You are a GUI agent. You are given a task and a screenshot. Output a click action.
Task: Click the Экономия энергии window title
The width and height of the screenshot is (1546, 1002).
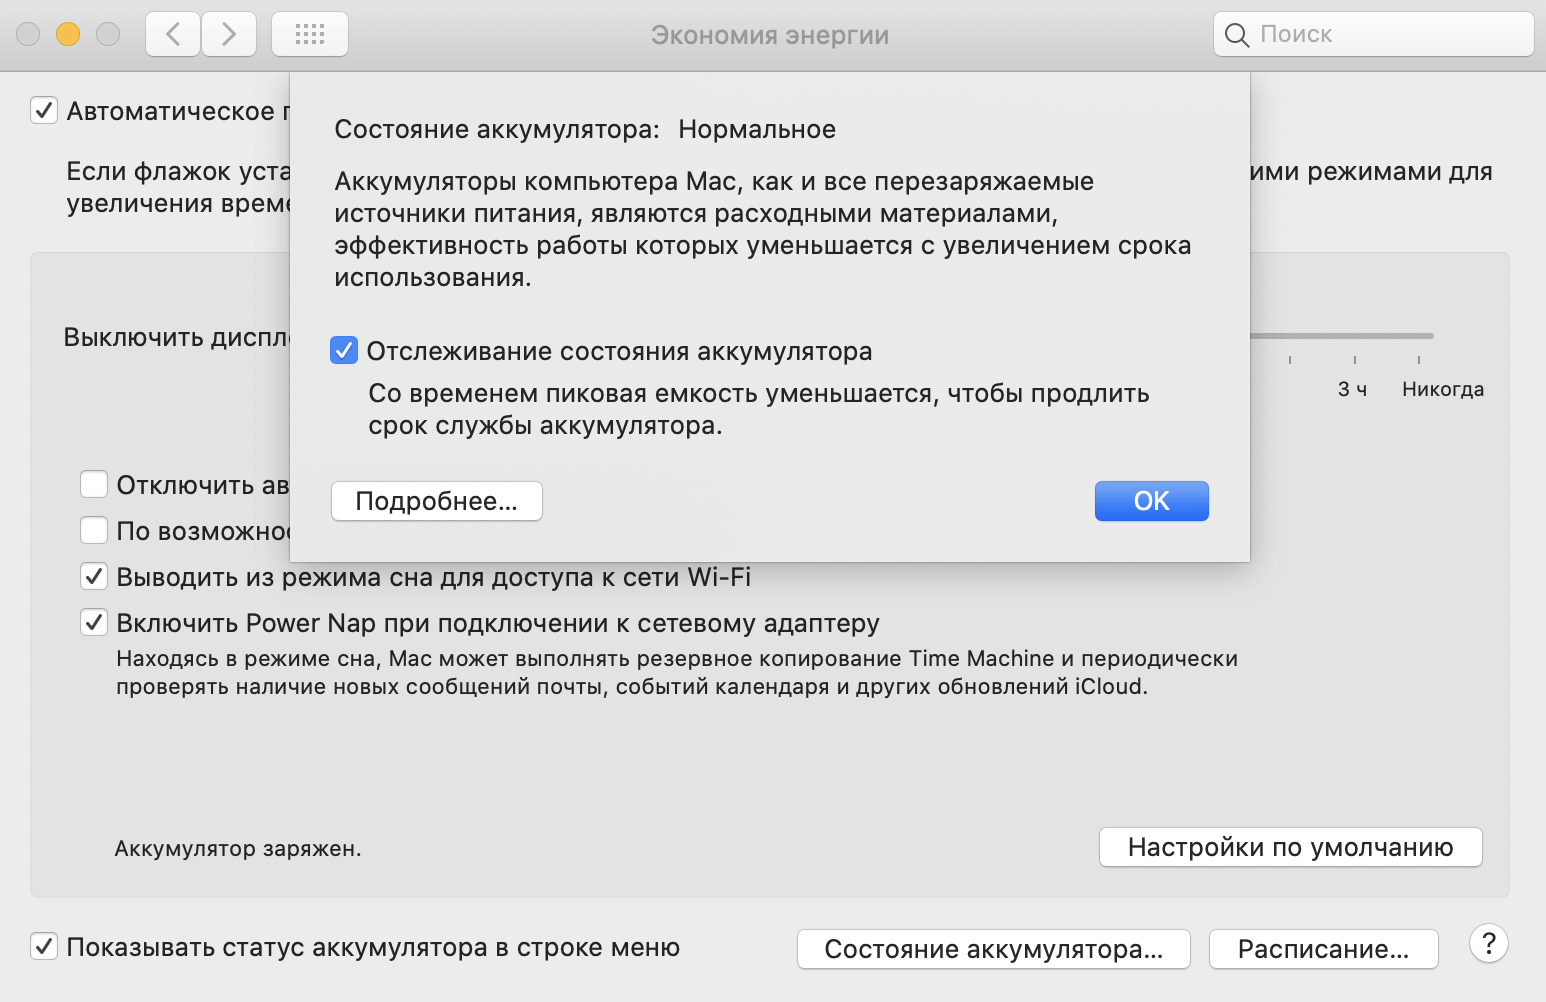pyautogui.click(x=770, y=35)
